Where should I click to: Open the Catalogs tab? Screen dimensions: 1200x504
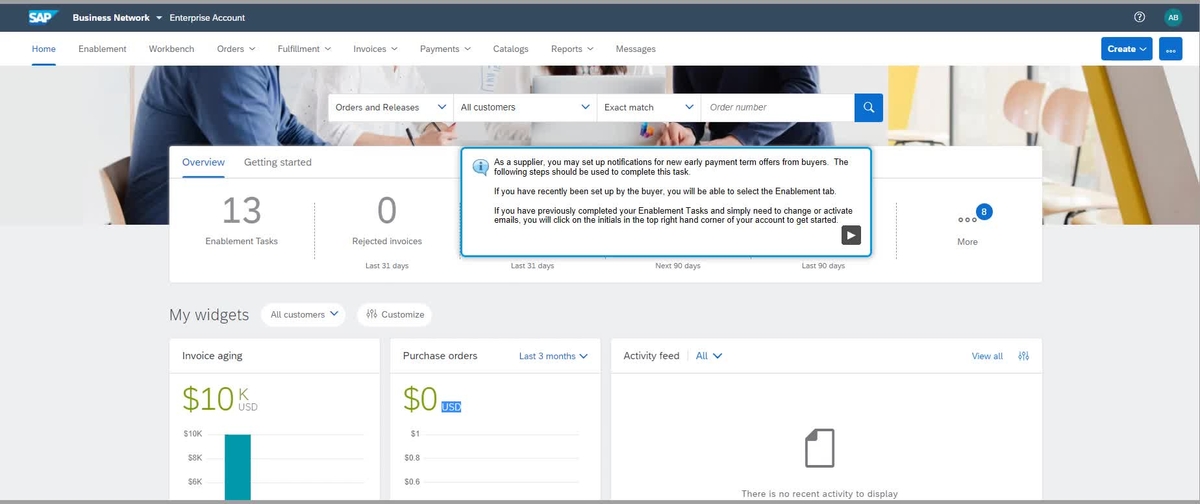[511, 48]
